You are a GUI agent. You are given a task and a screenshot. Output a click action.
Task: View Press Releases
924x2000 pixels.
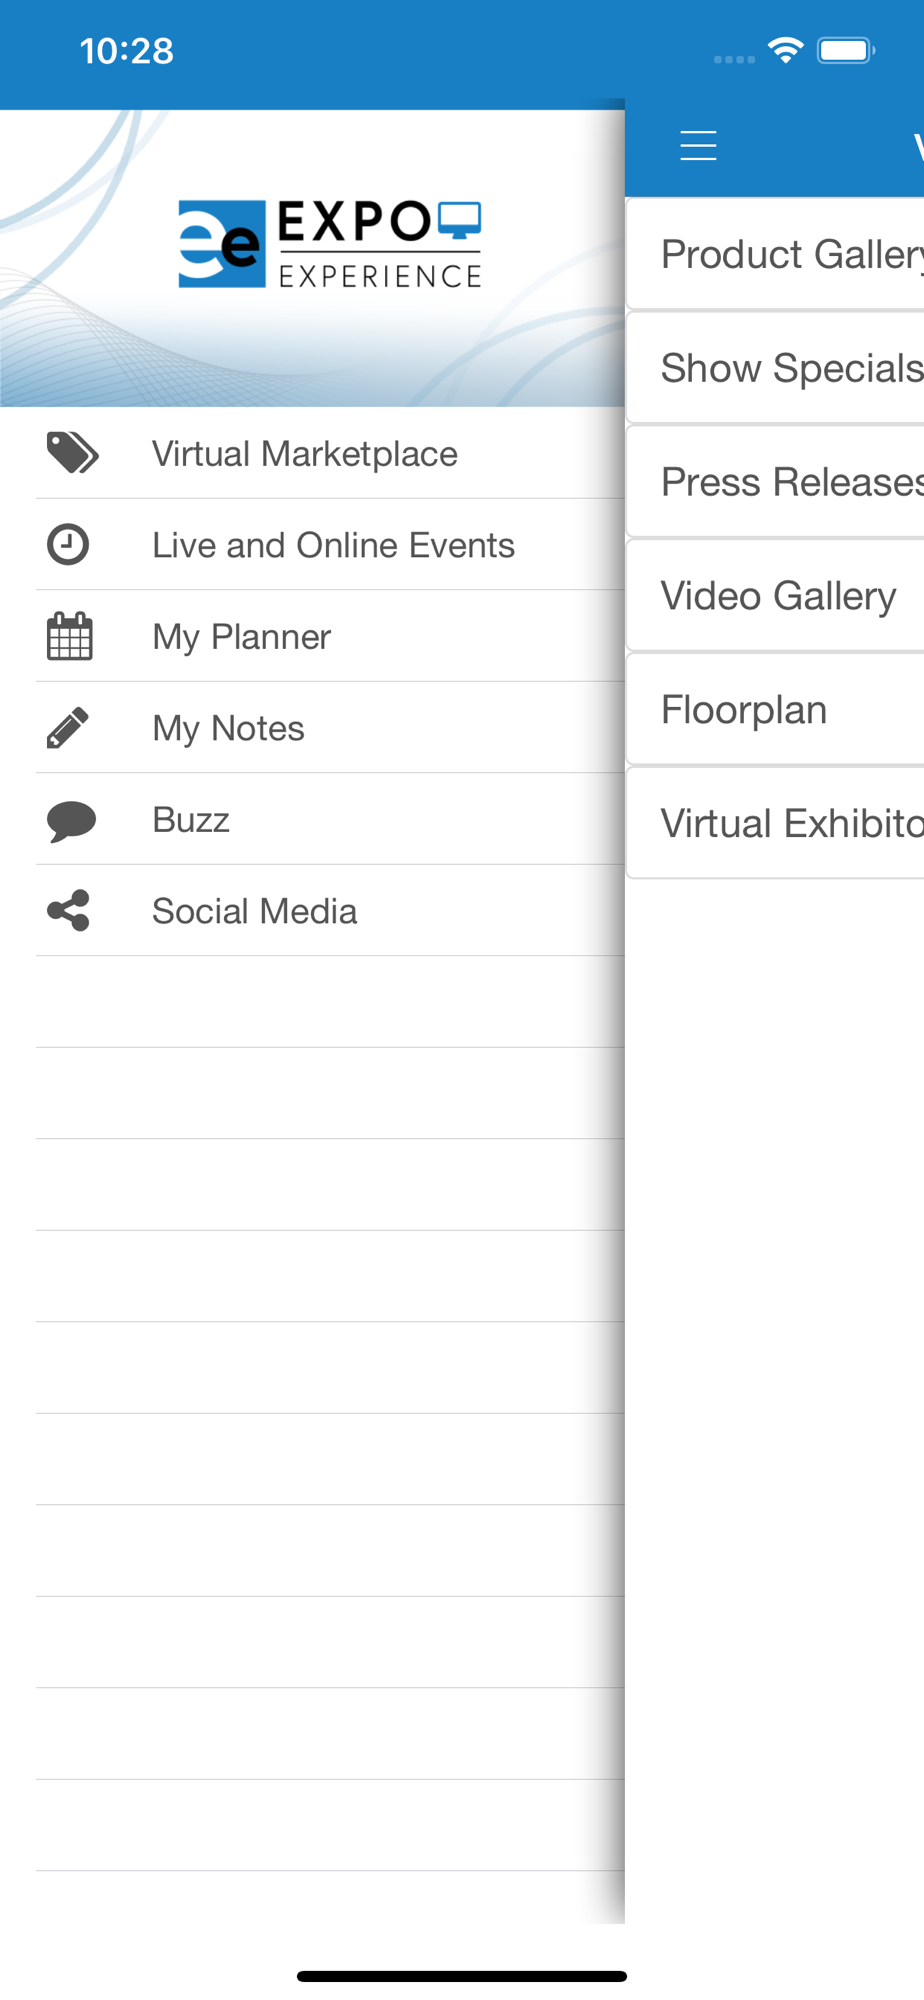tap(776, 482)
